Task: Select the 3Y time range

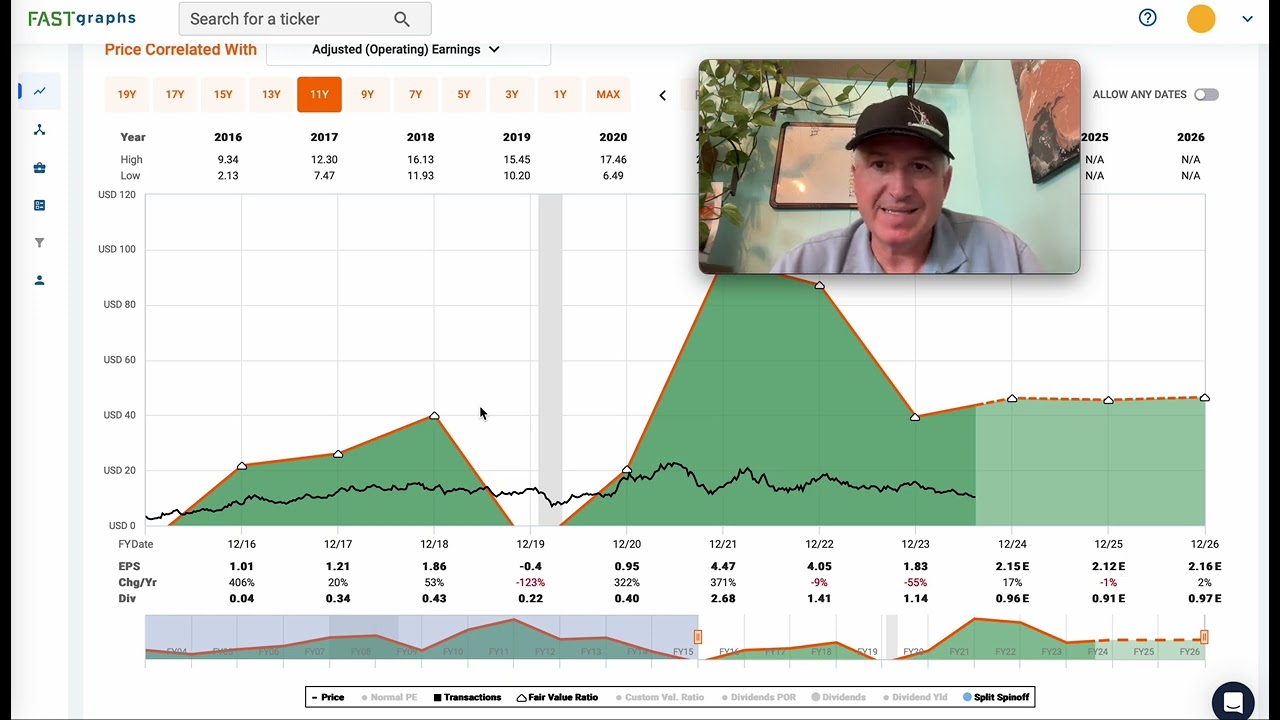Action: 512,95
